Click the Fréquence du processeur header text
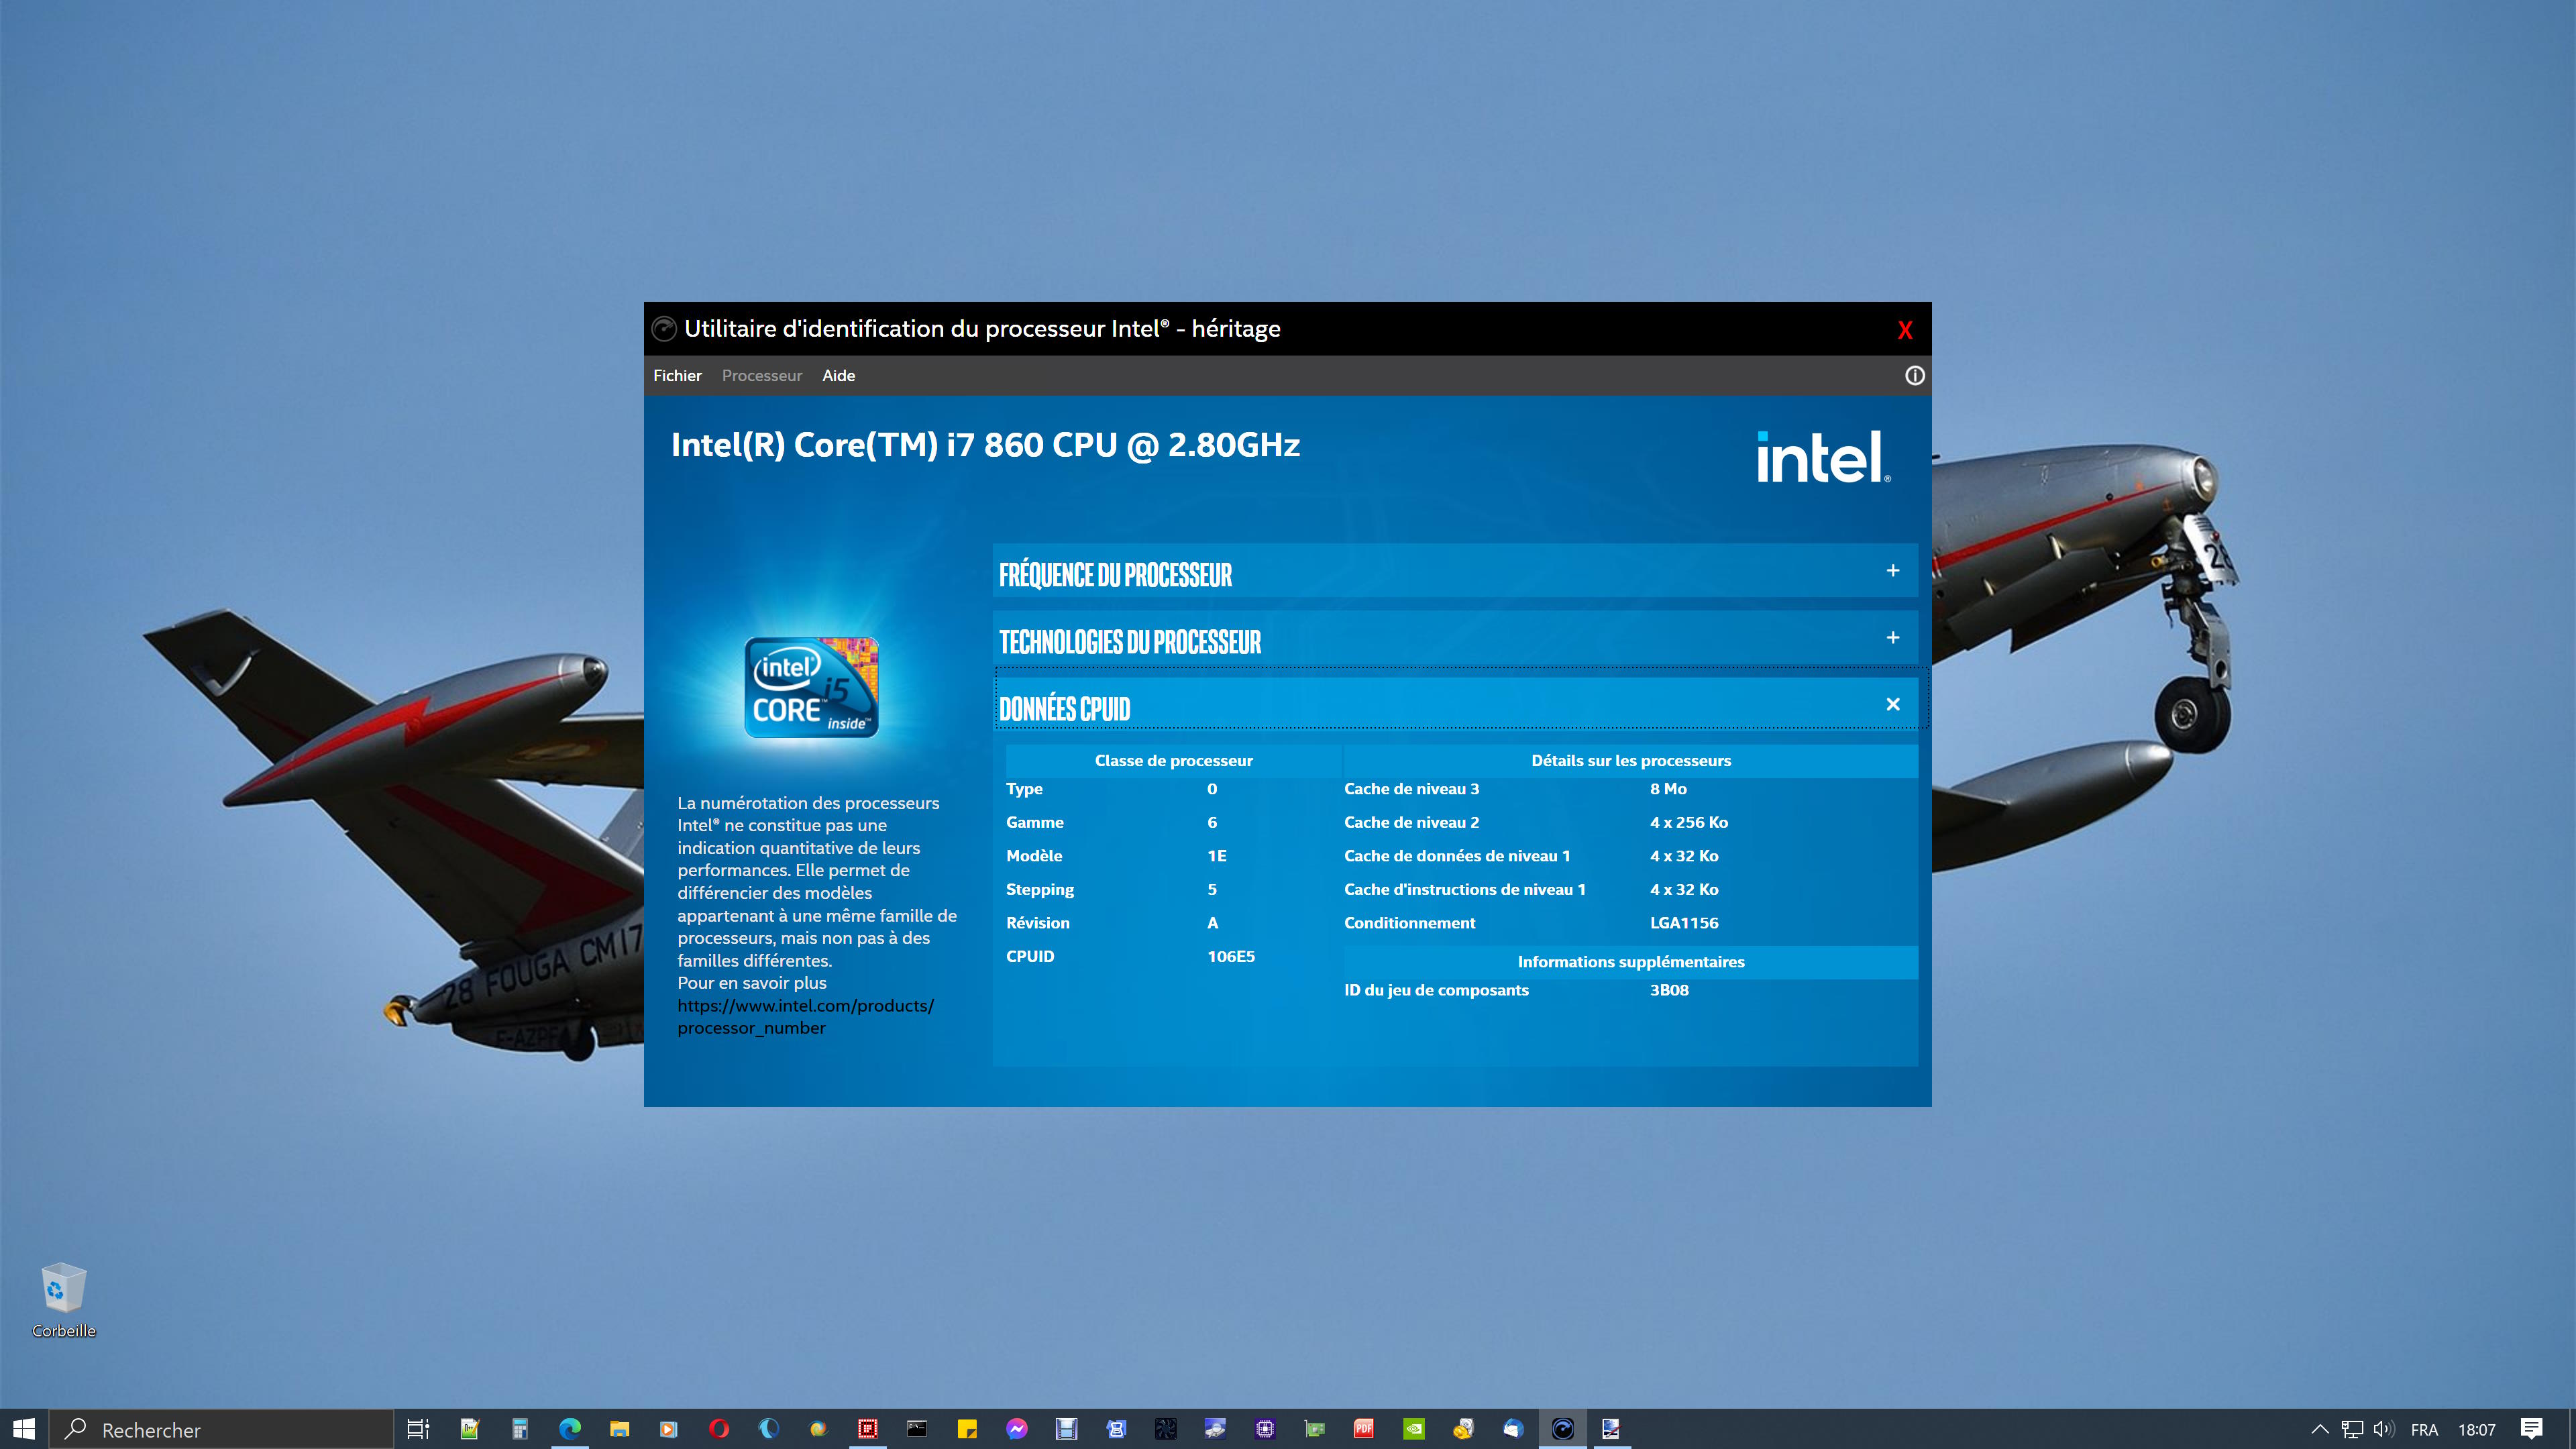The height and width of the screenshot is (1449, 2576). (1115, 574)
